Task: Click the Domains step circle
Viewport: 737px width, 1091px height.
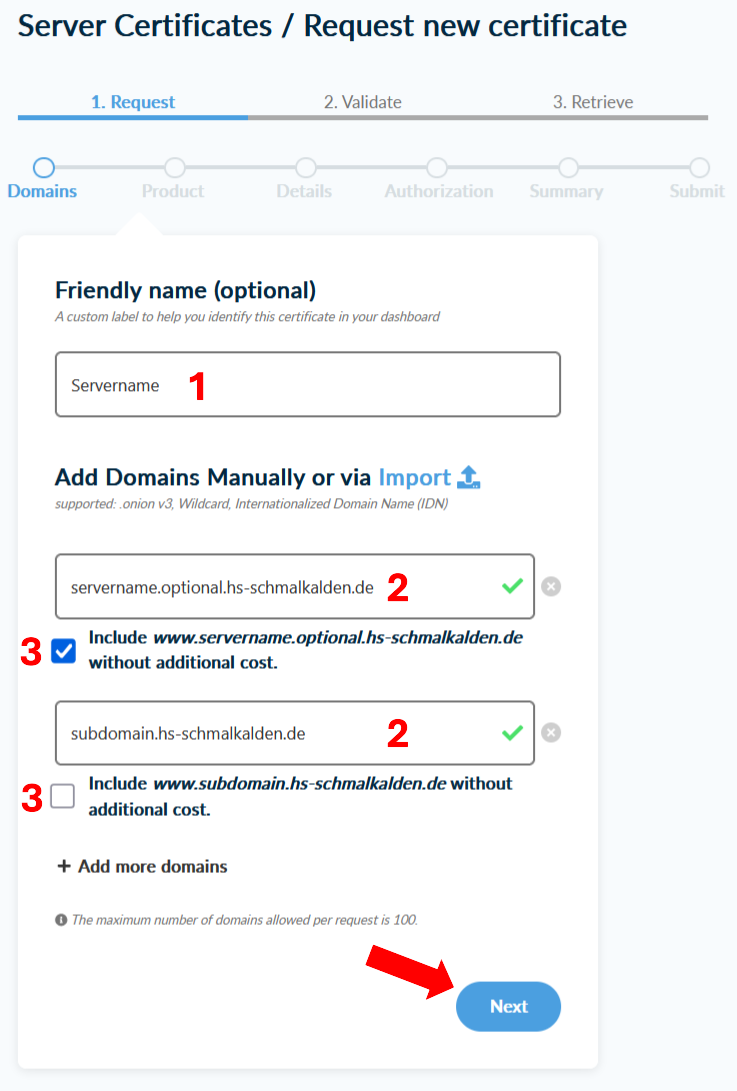Action: [x=43, y=168]
